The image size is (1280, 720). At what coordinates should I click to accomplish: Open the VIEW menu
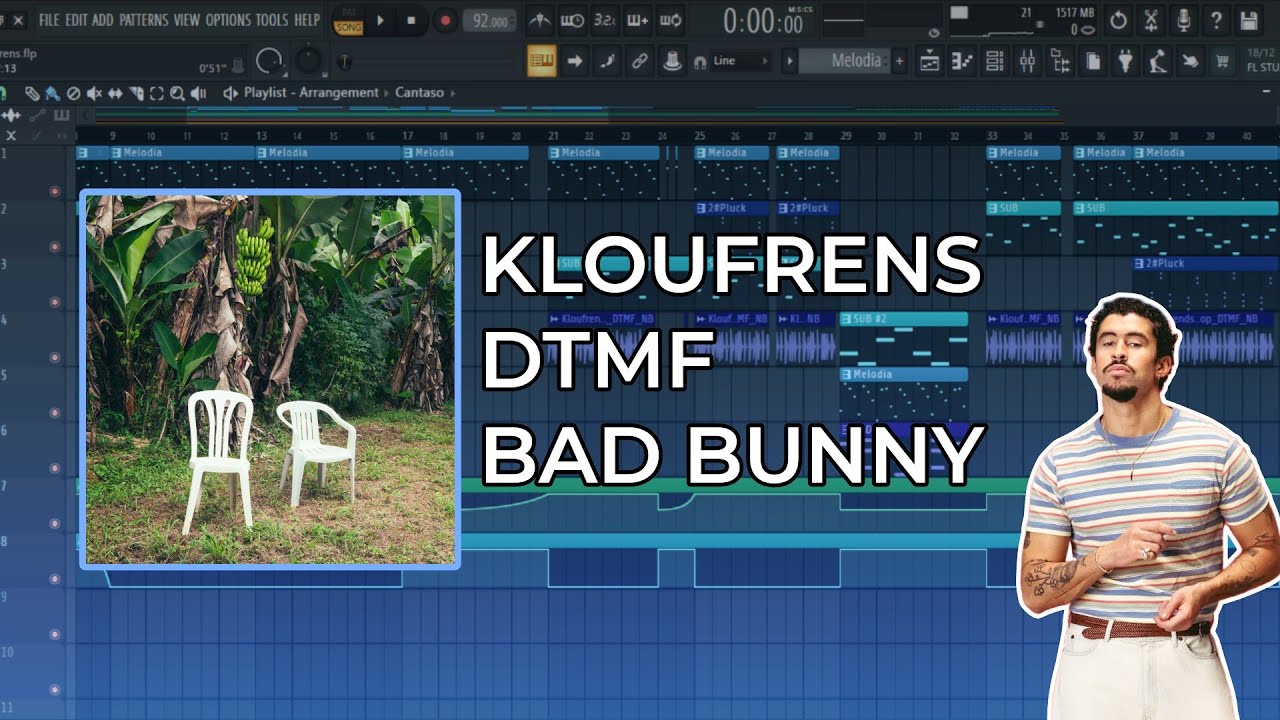click(x=187, y=20)
